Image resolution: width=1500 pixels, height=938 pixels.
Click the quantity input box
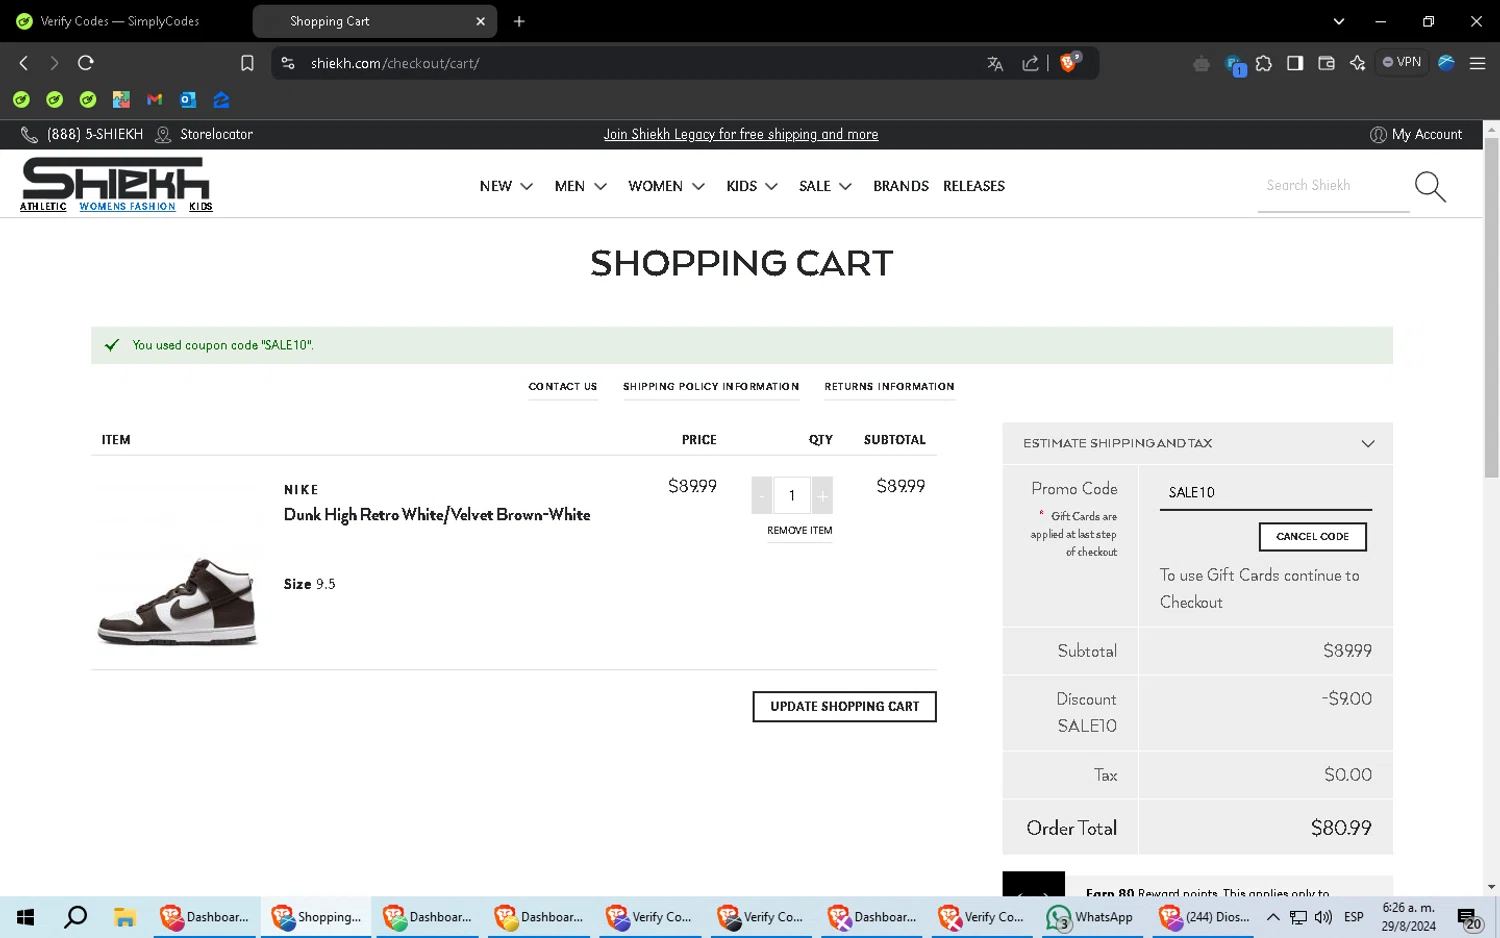(x=792, y=495)
